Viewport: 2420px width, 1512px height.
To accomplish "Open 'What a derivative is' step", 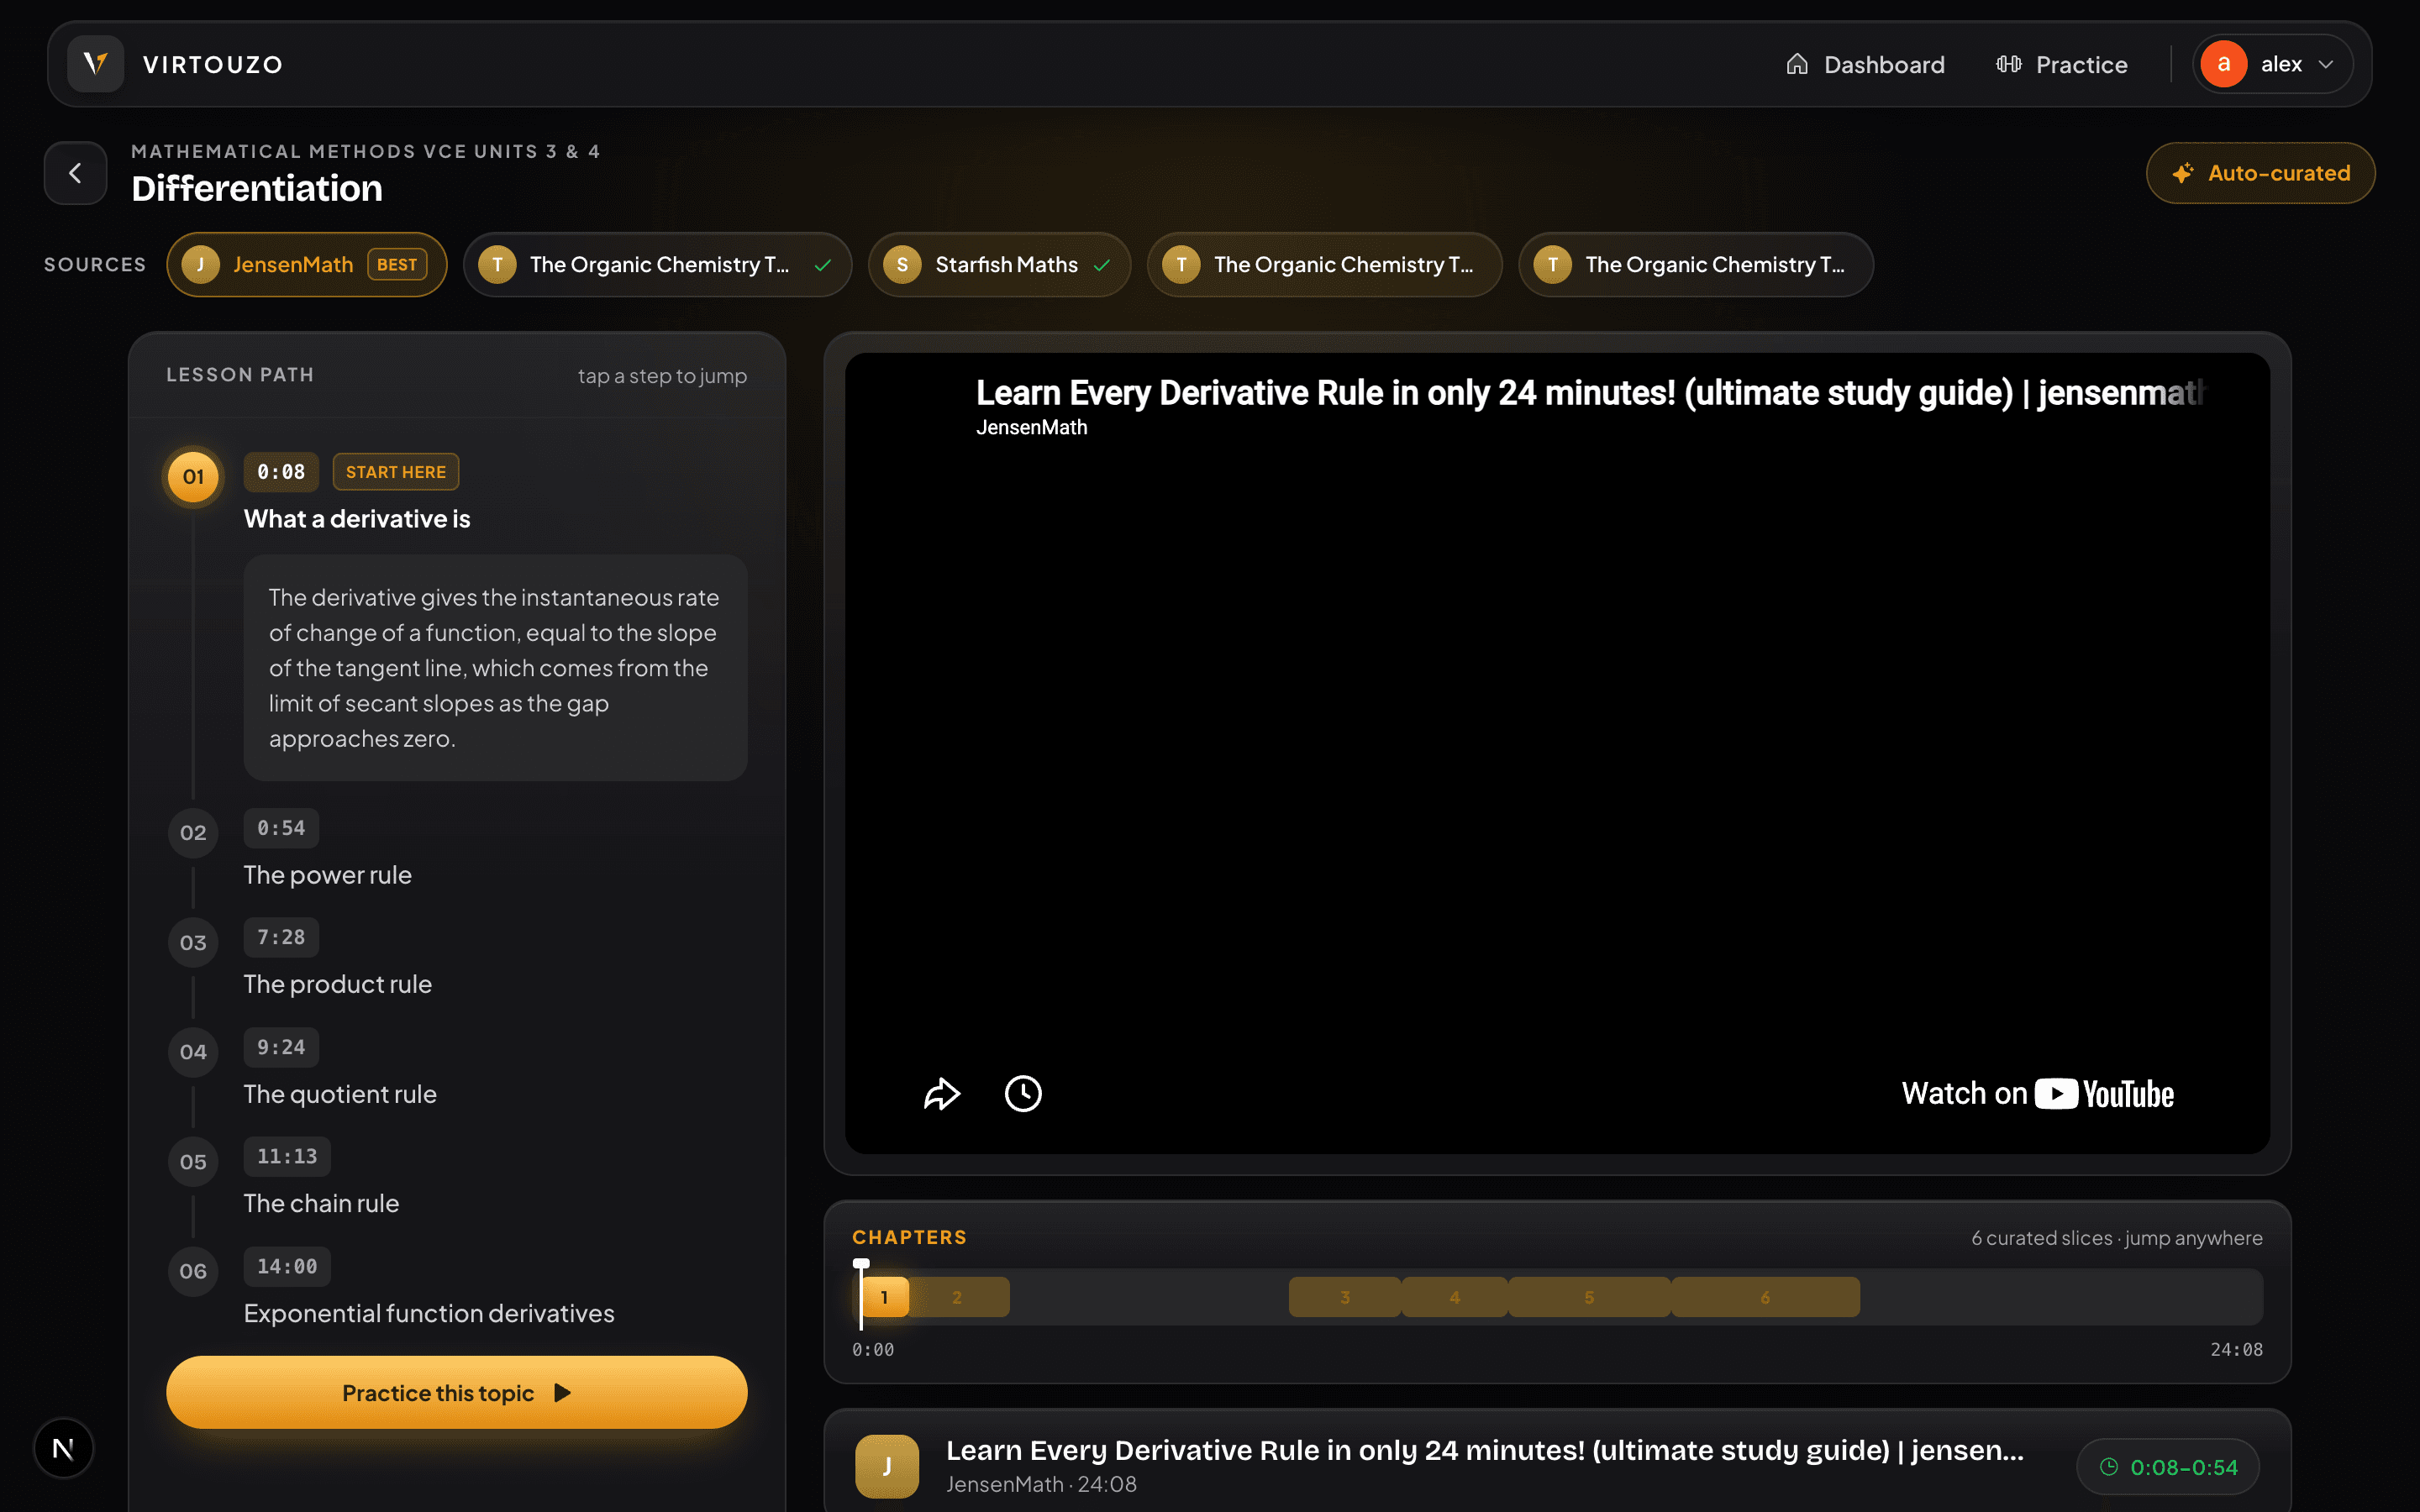I will coord(357,519).
